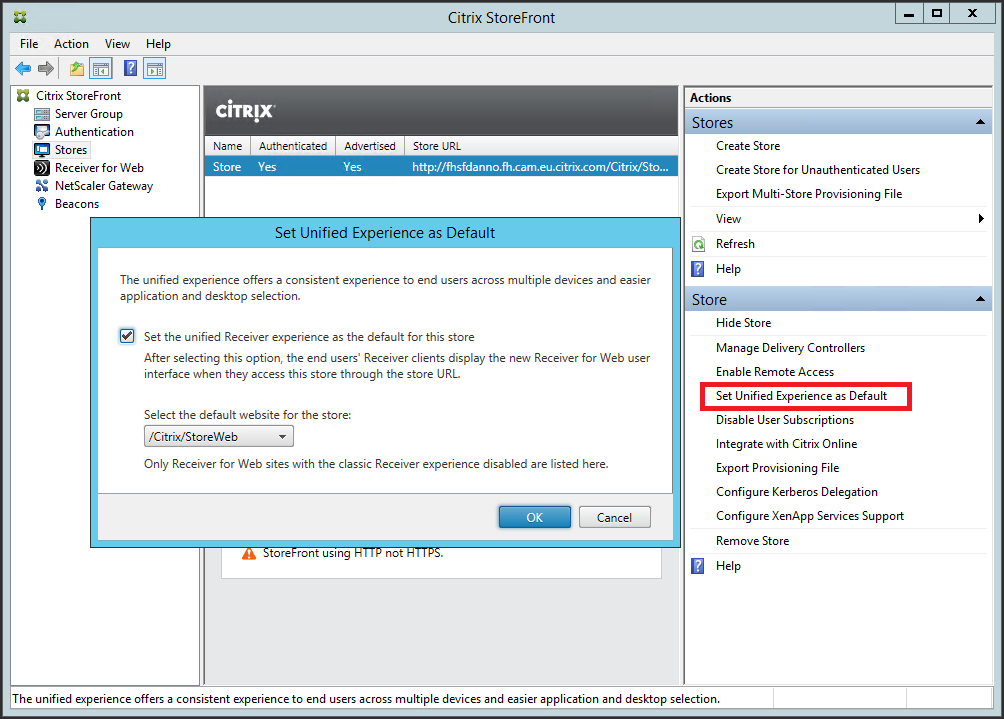Collapse the Stores actions section
Image resolution: width=1004 pixels, height=719 pixels.
(982, 123)
